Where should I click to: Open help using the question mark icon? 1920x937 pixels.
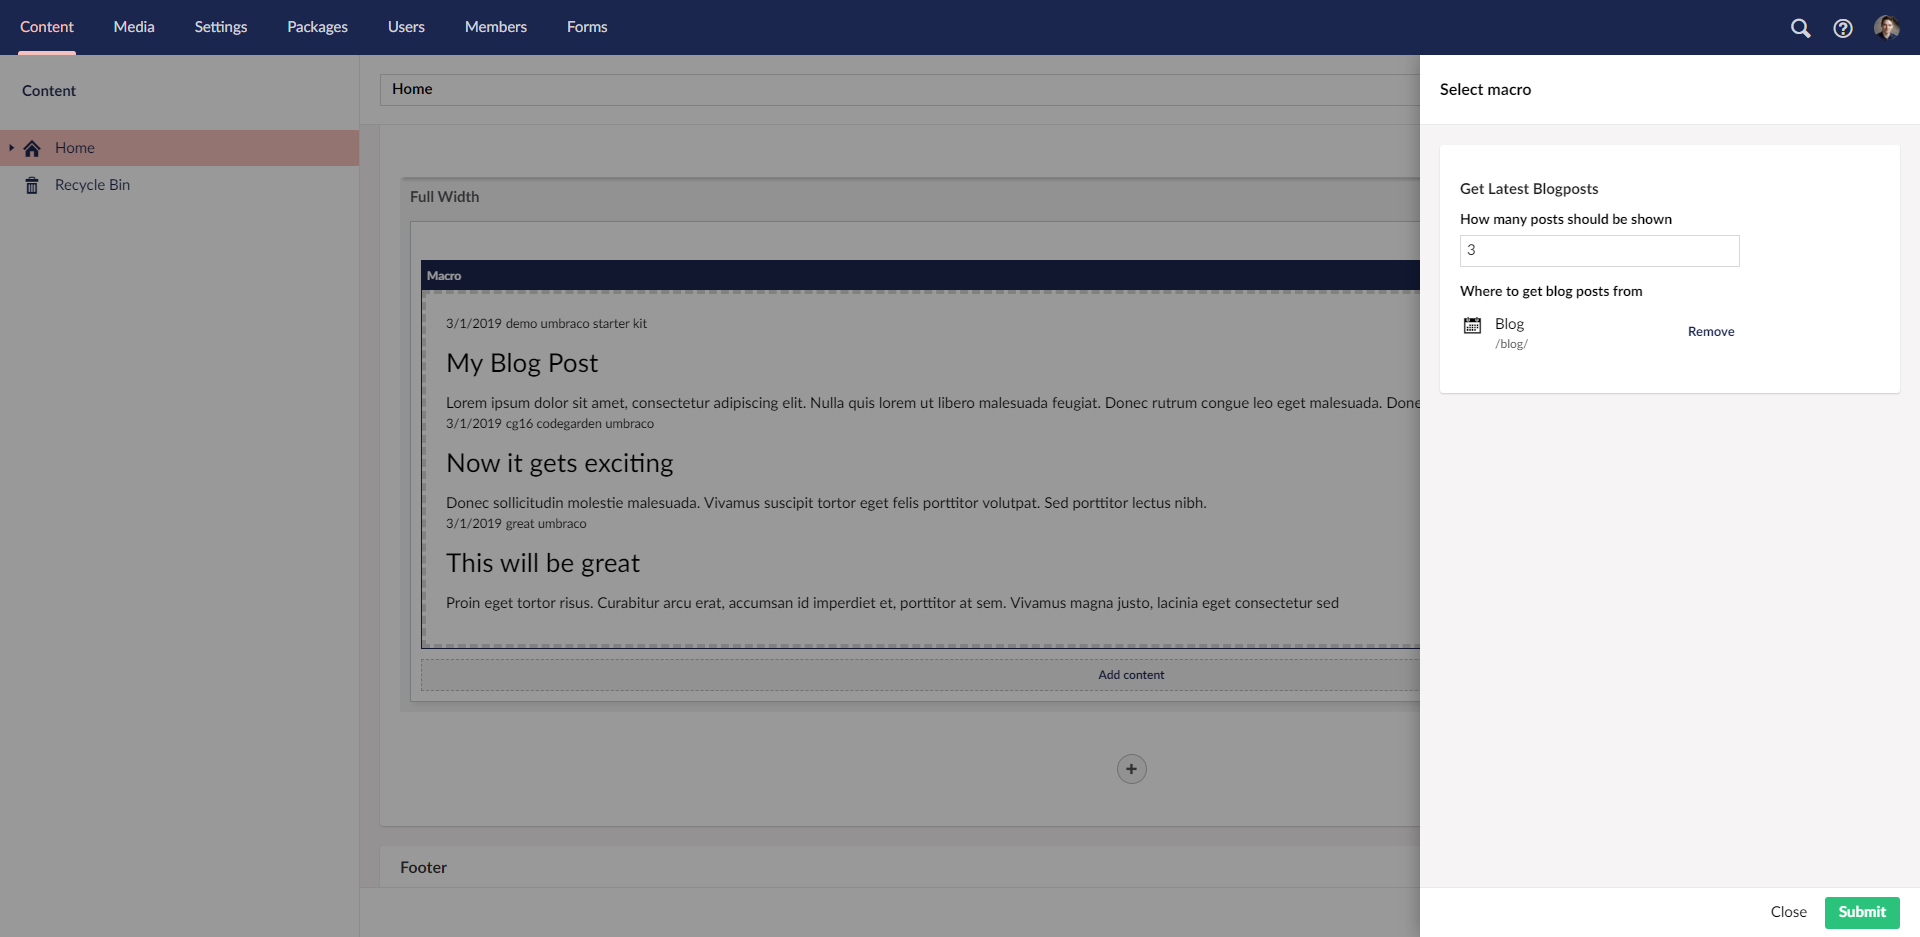(1844, 28)
